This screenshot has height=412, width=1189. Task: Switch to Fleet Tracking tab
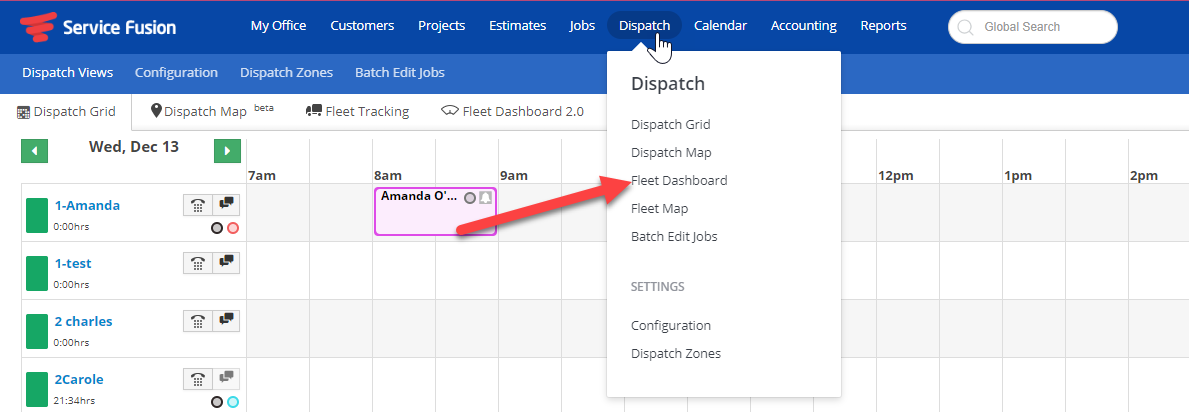(357, 112)
